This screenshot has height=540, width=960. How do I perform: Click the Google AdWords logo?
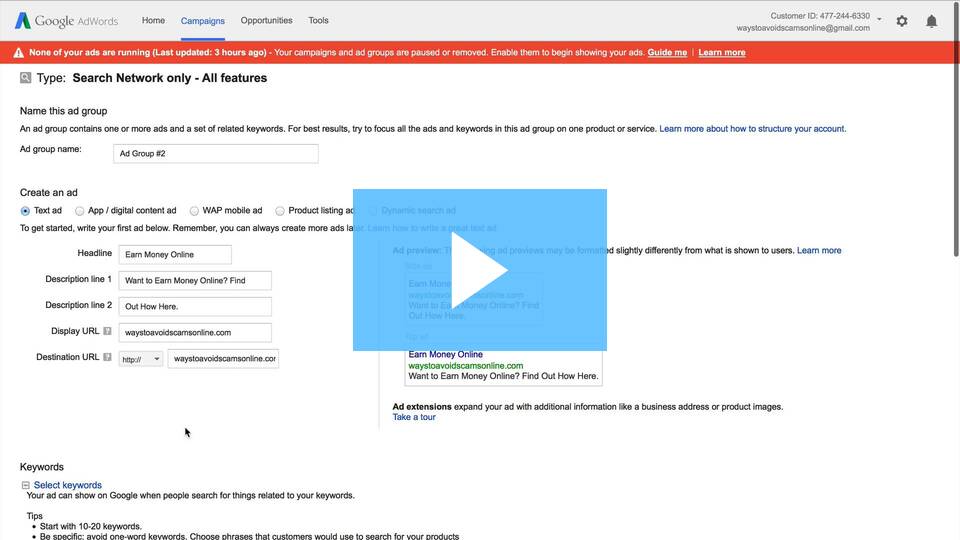click(66, 21)
